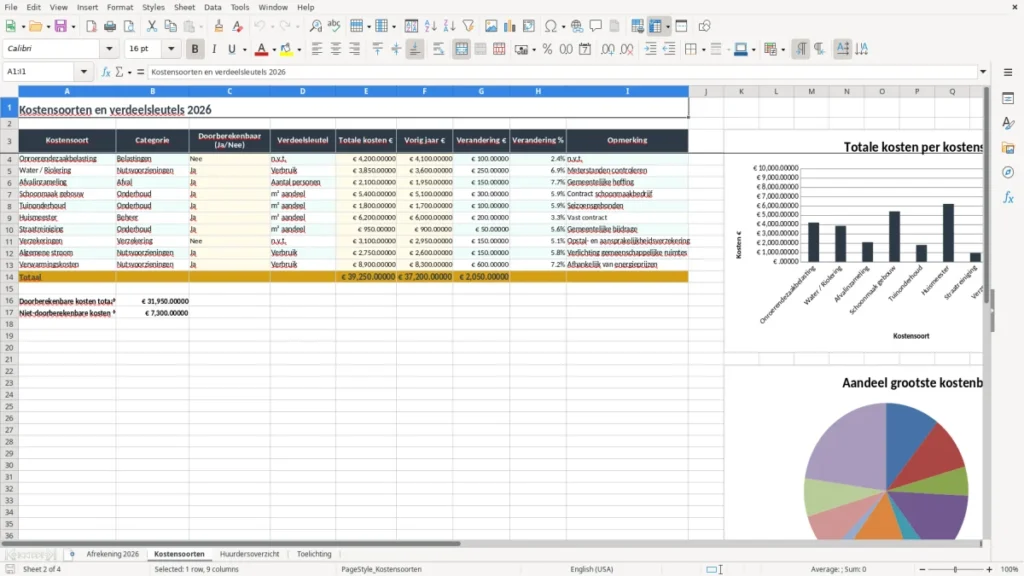Open the Format menu
This screenshot has height=576, width=1024.
point(120,7)
